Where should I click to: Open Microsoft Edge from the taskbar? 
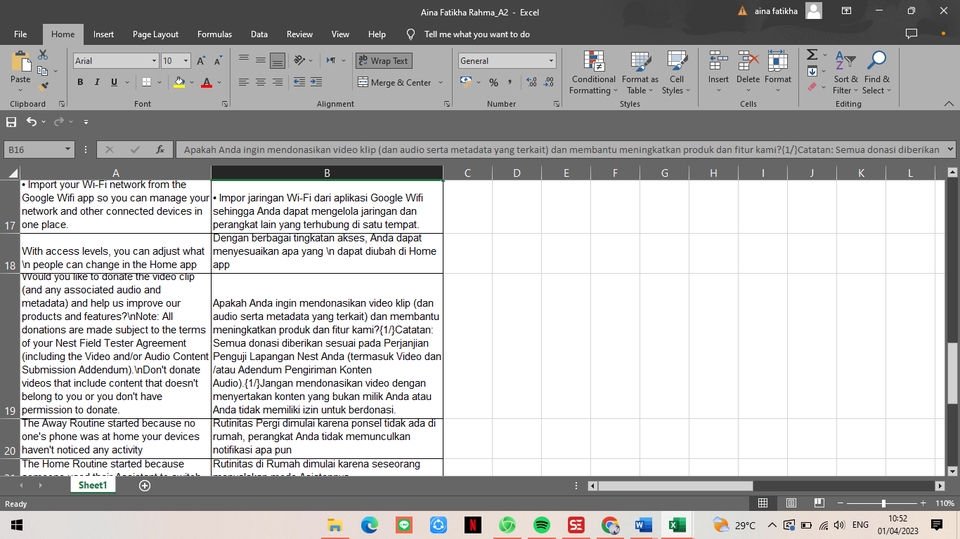pyautogui.click(x=369, y=525)
